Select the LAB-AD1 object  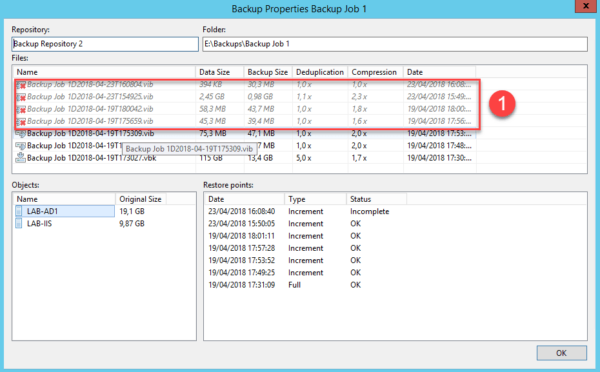click(42, 211)
